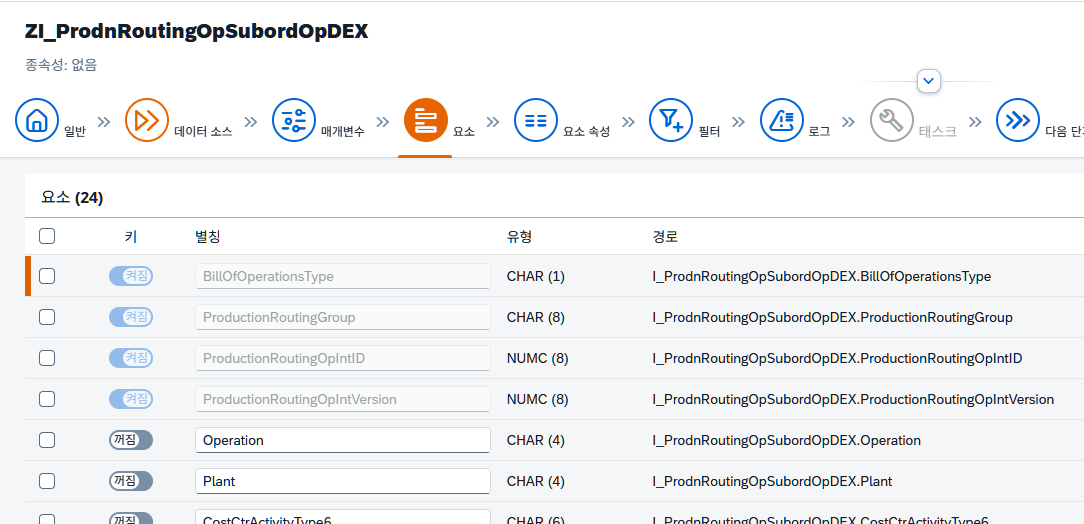Click the 요소 (24) table title
The image size is (1084, 524).
[x=72, y=198]
